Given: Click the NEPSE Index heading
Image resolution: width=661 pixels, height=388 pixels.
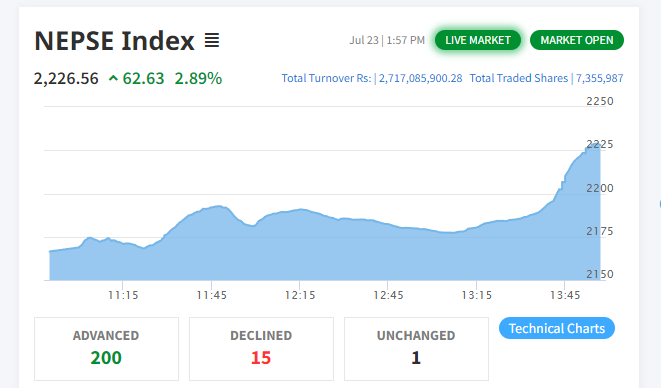Looking at the screenshot, I should (x=114, y=41).
